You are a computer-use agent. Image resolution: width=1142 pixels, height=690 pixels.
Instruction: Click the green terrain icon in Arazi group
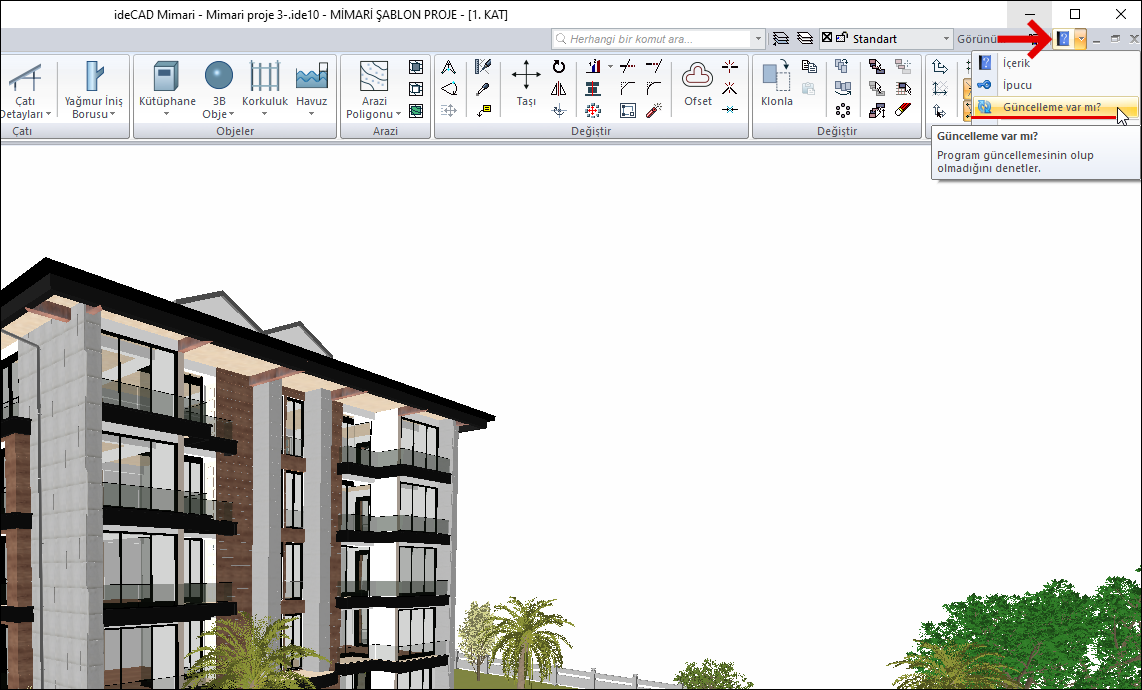click(x=416, y=111)
